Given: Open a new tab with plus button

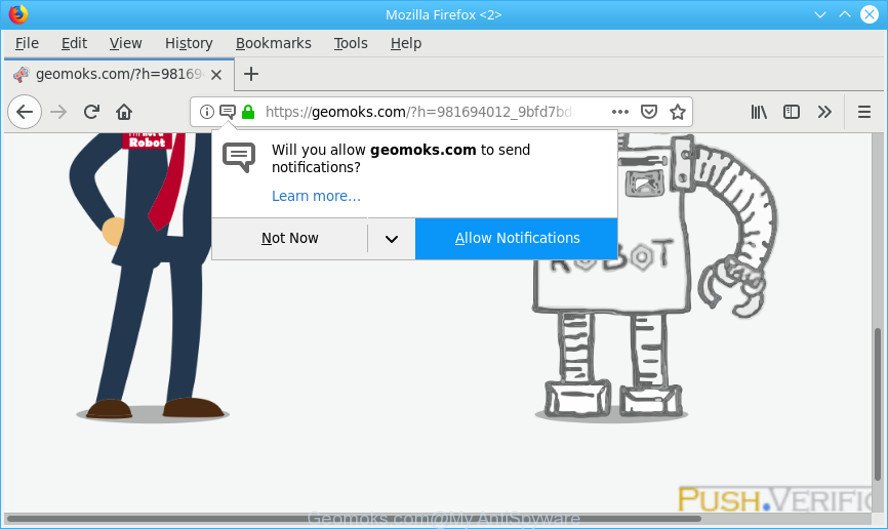Looking at the screenshot, I should (251, 74).
